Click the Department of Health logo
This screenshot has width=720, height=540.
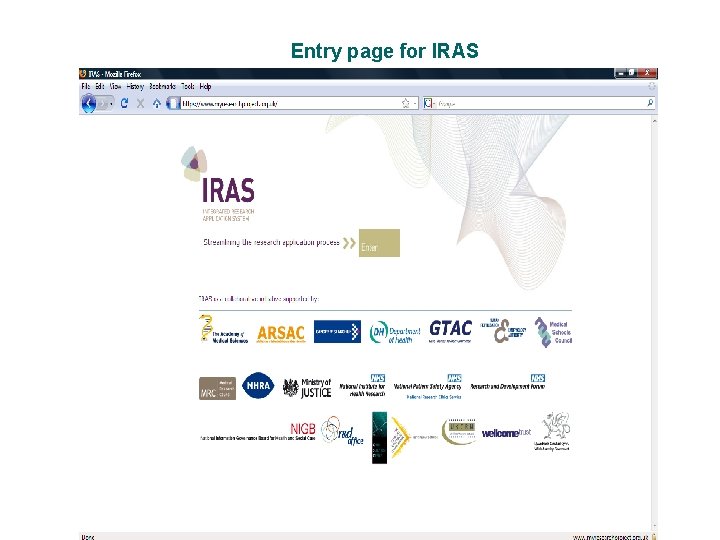tap(395, 332)
